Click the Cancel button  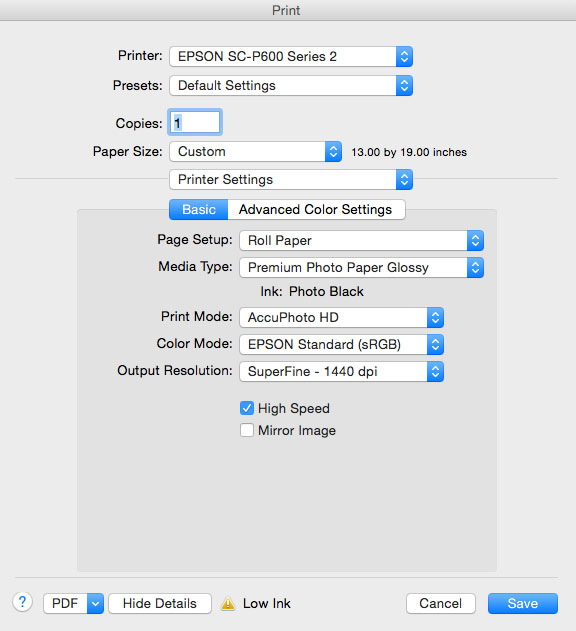point(441,603)
